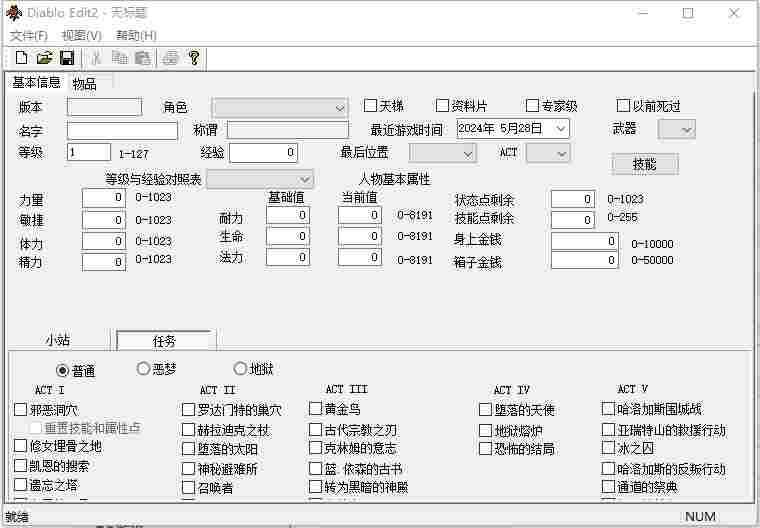Select the 地狱 difficulty radio button
760x528 pixels.
pyautogui.click(x=240, y=368)
